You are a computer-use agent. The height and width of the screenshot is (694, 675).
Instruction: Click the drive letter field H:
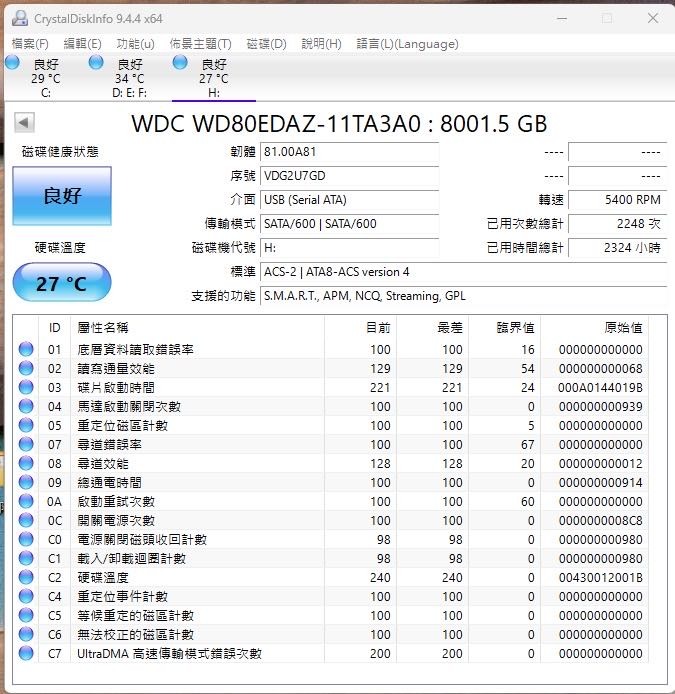tap(350, 247)
